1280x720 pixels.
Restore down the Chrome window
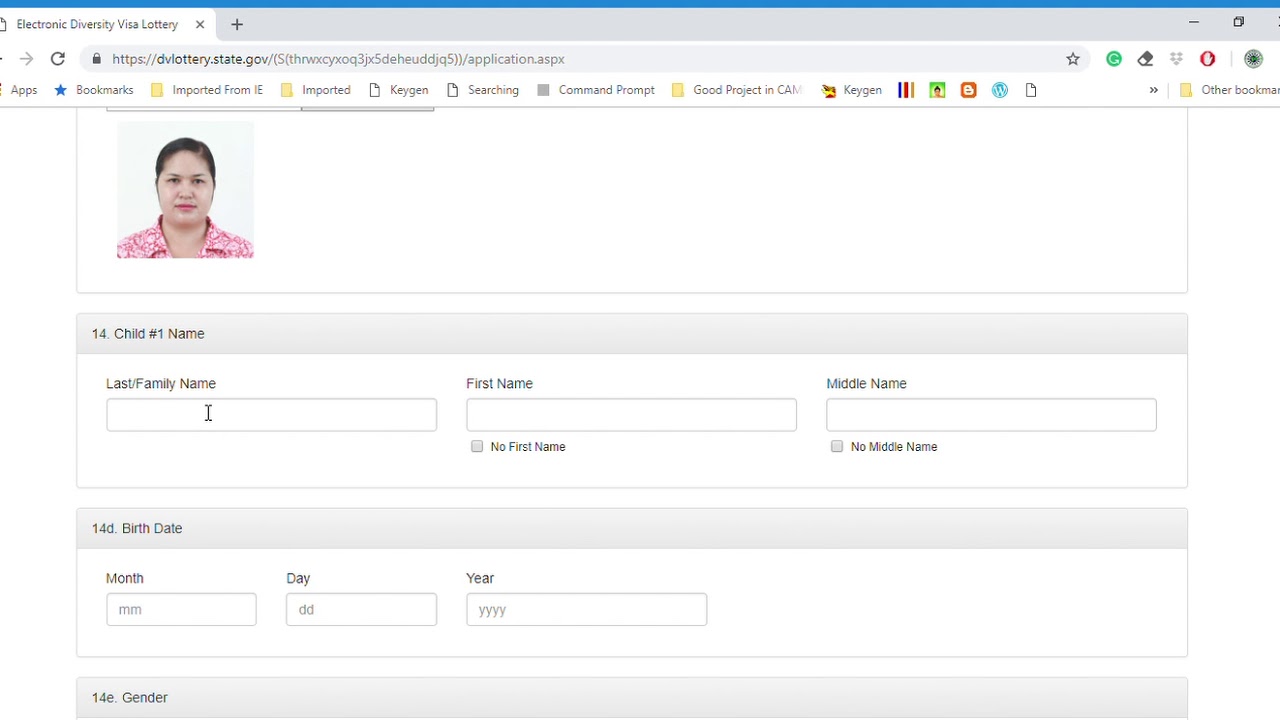1238,22
